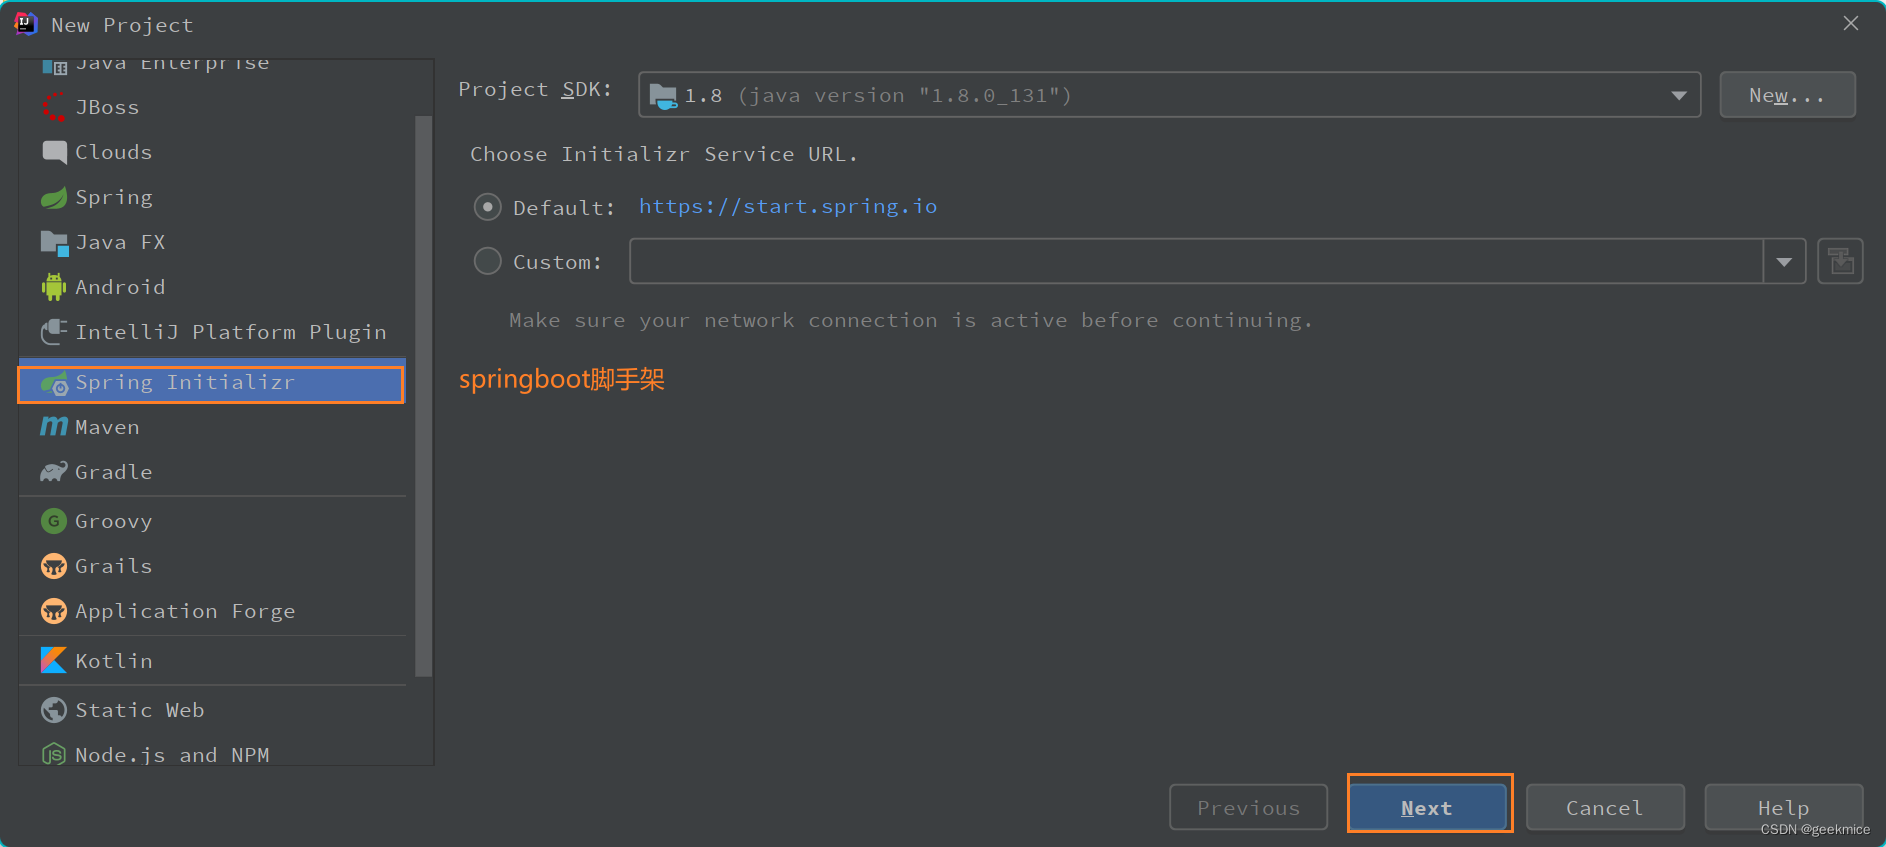Click the Application Forge icon
Viewport: 1886px width, 847px height.
[54, 611]
